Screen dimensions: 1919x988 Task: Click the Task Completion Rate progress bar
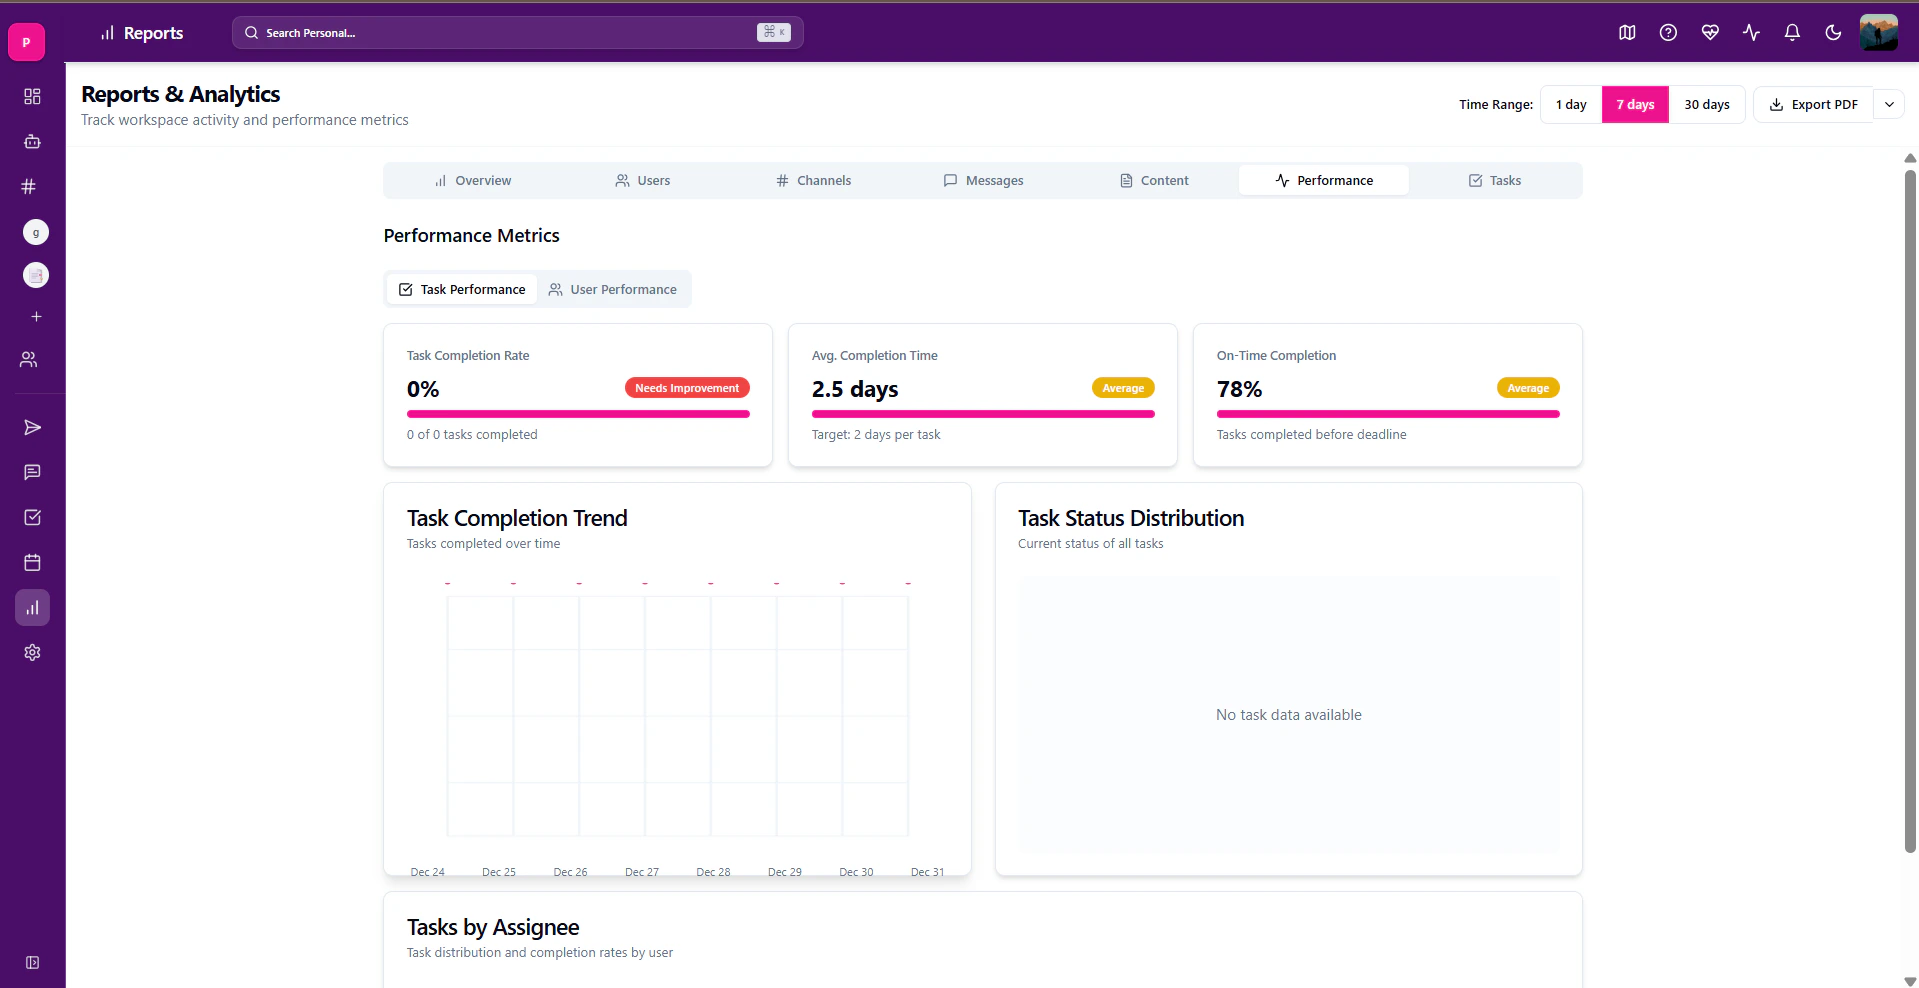[578, 414]
